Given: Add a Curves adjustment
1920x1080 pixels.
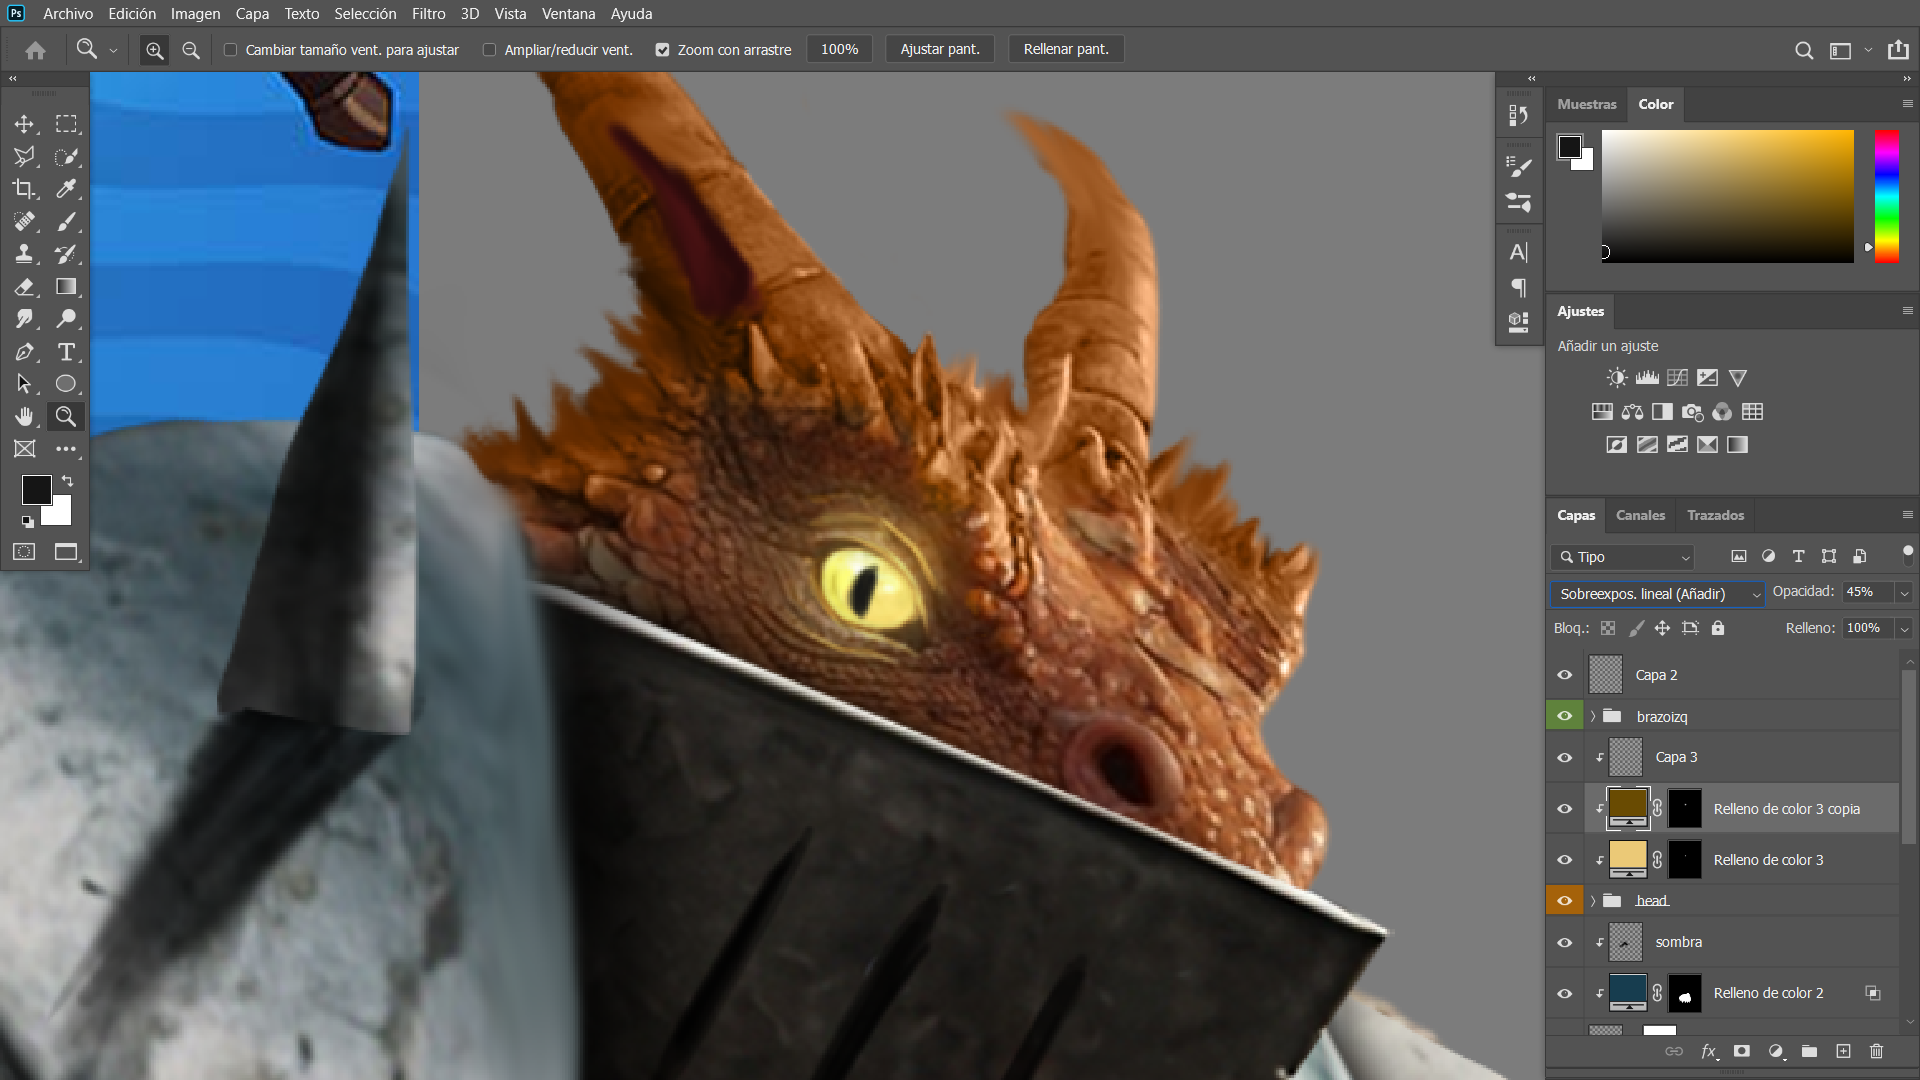Looking at the screenshot, I should (1677, 378).
